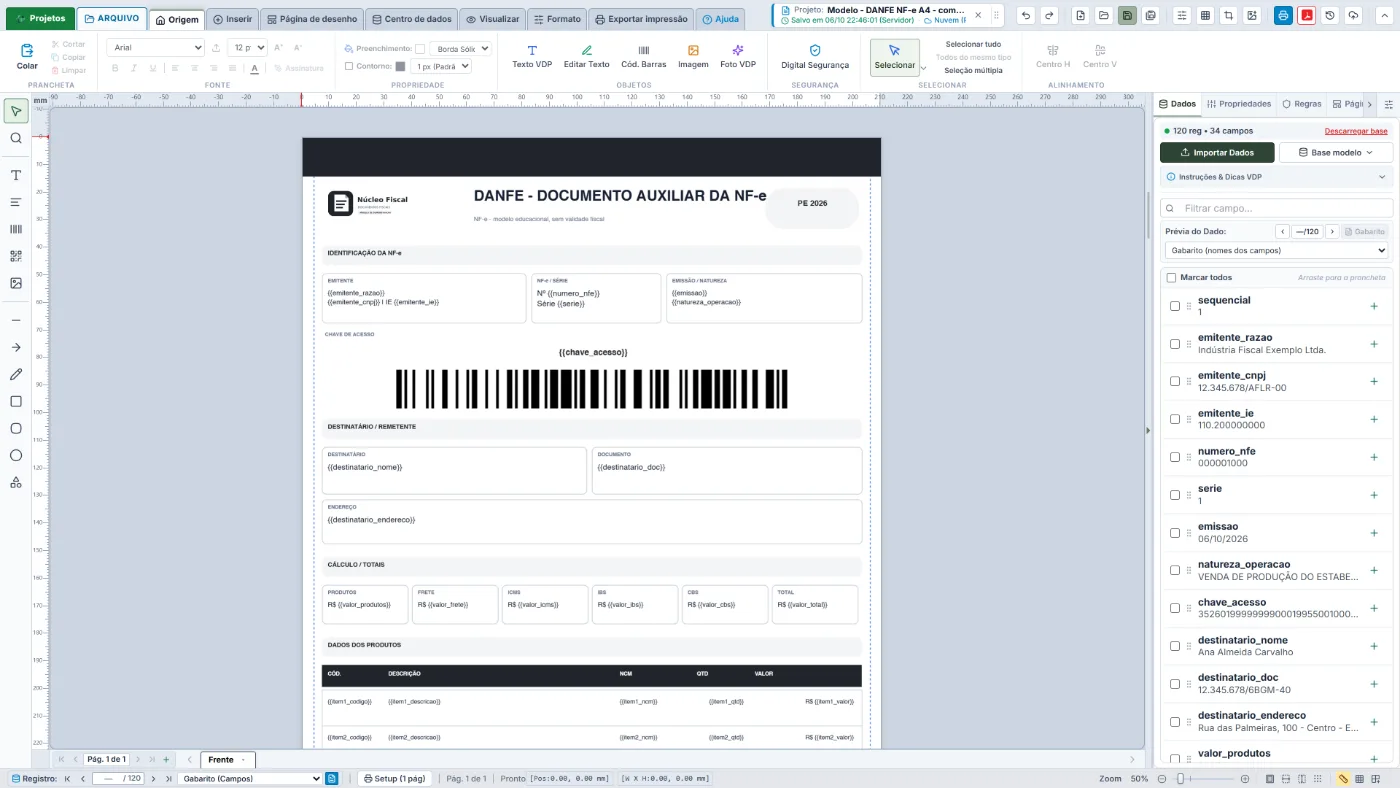Click the Descarregar base link
This screenshot has height=788, width=1400.
pyautogui.click(x=1356, y=131)
